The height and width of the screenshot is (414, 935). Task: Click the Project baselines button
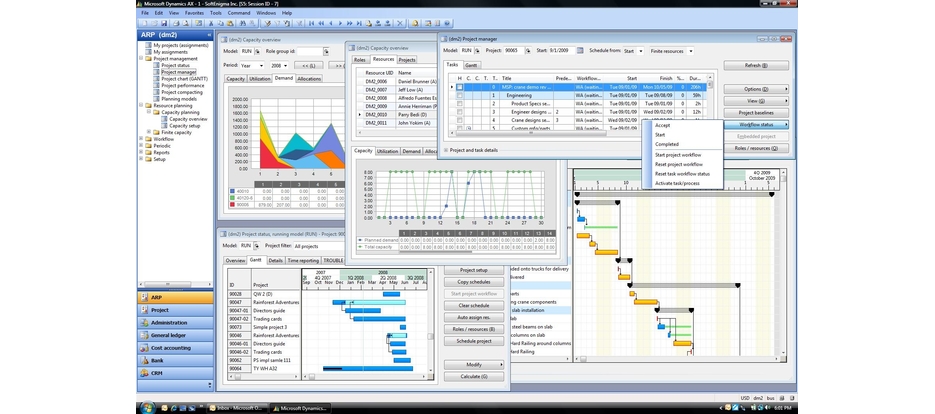click(x=756, y=113)
